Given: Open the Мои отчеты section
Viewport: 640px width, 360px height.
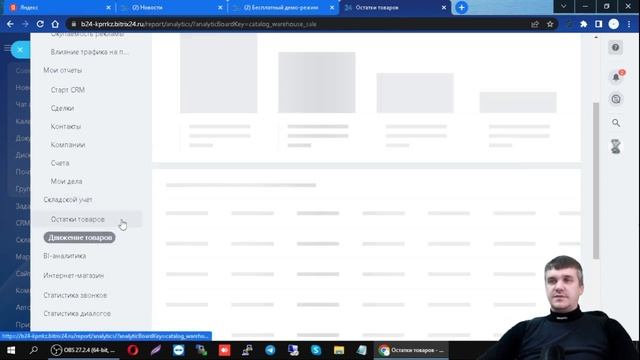Looking at the screenshot, I should [62, 70].
